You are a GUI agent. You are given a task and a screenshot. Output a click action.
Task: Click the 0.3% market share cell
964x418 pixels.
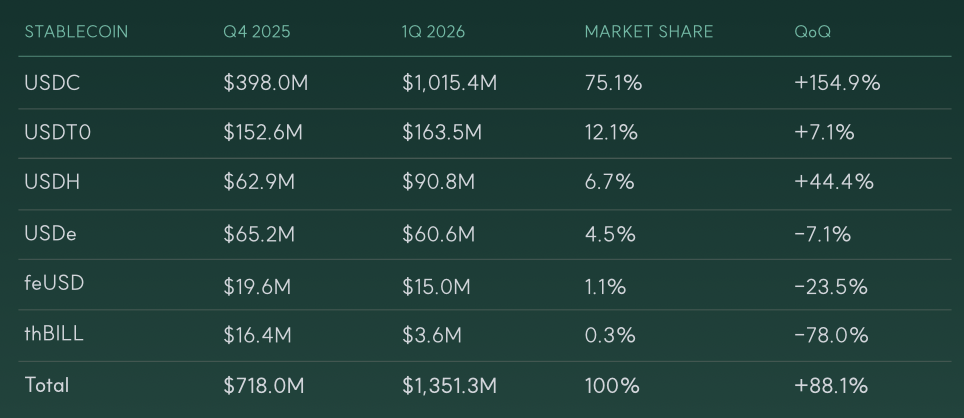pyautogui.click(x=610, y=335)
